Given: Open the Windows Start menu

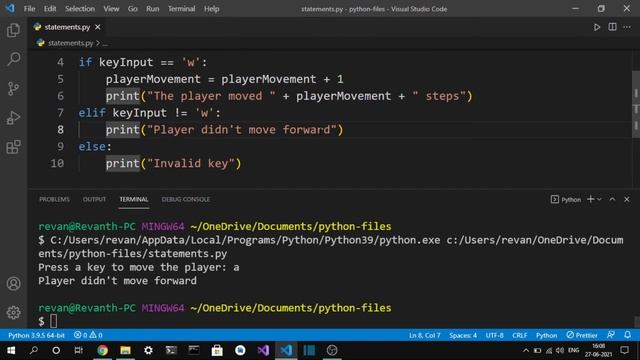Looking at the screenshot, I should click(11, 350).
